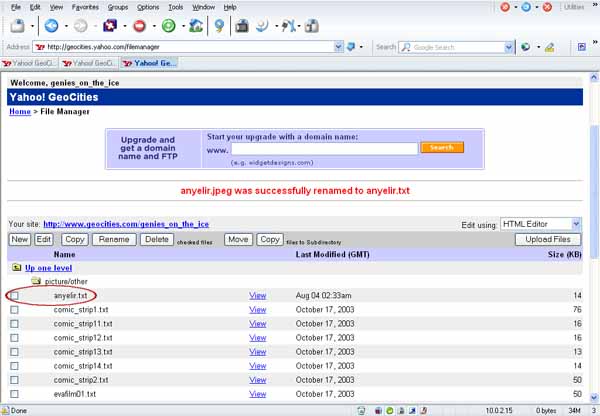
Task: Click the highlighter pen icon near search
Action: point(549,47)
